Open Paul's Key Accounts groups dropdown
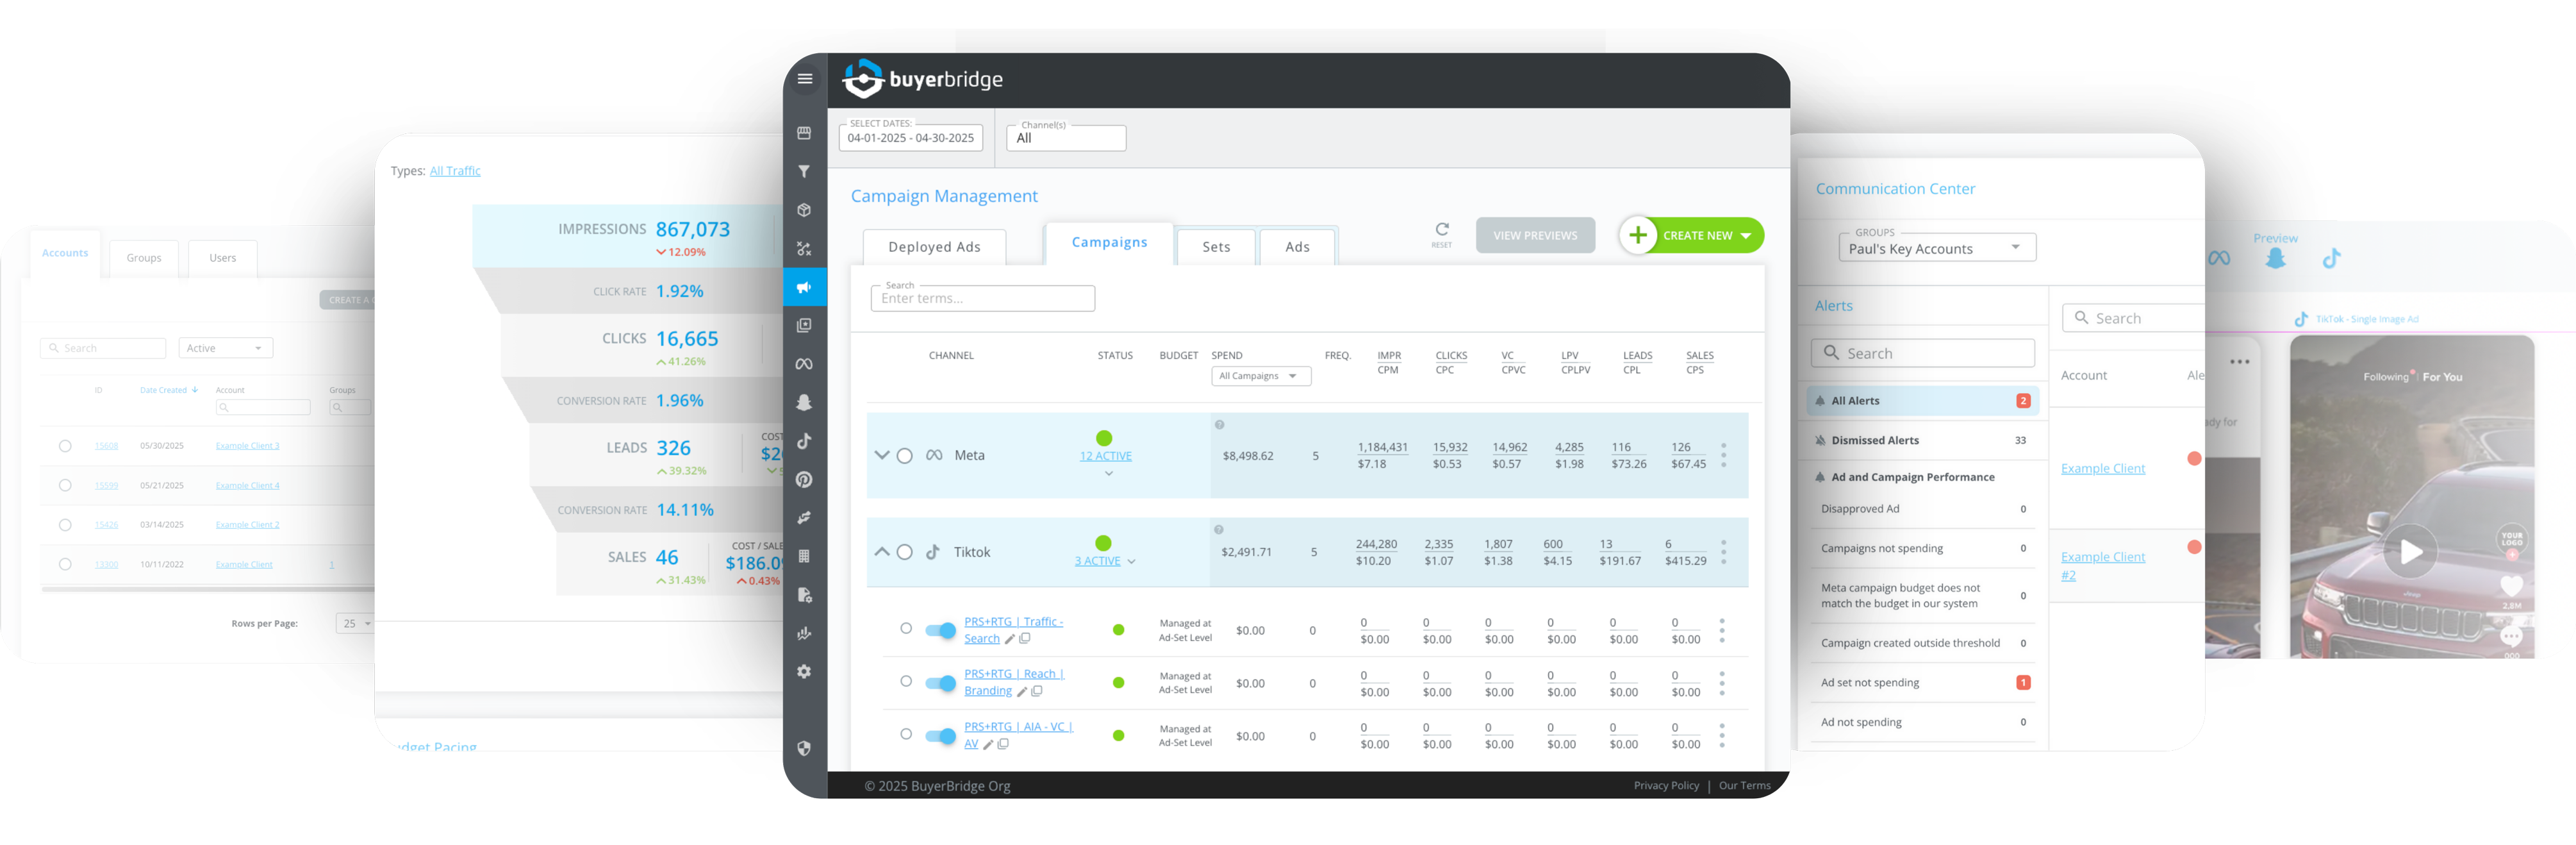 (x=1937, y=248)
